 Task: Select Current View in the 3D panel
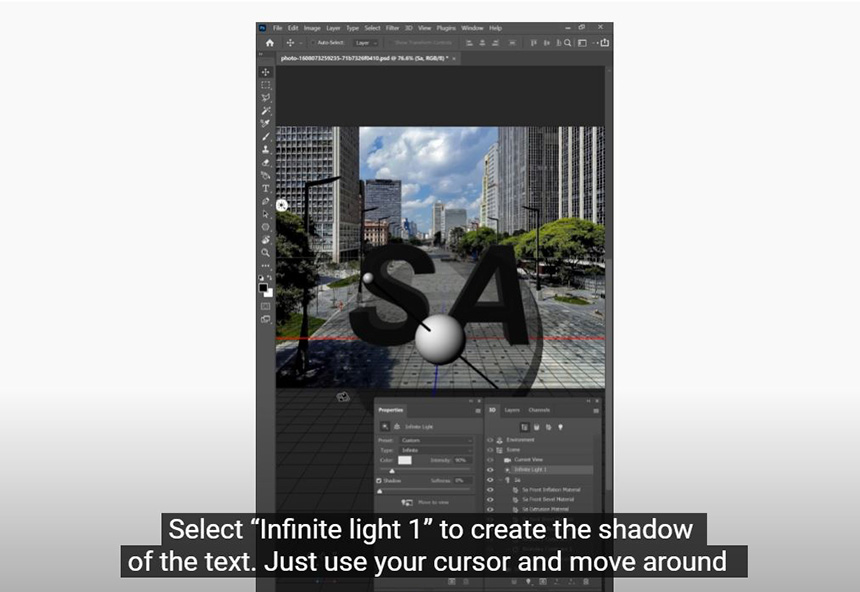pyautogui.click(x=528, y=460)
